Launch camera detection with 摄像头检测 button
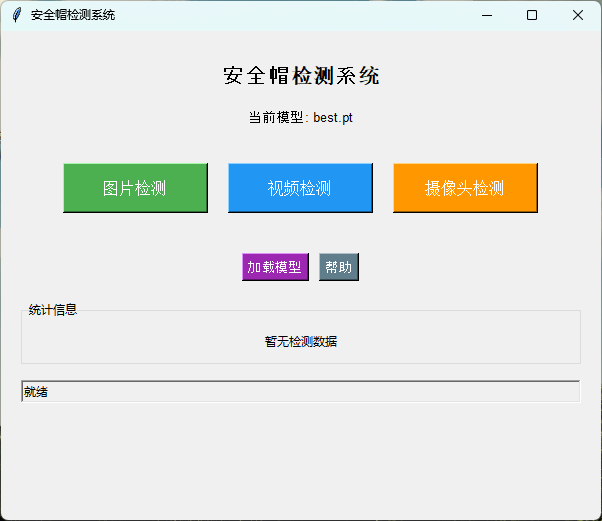Screen dimensions: 602x521 pos(465,188)
